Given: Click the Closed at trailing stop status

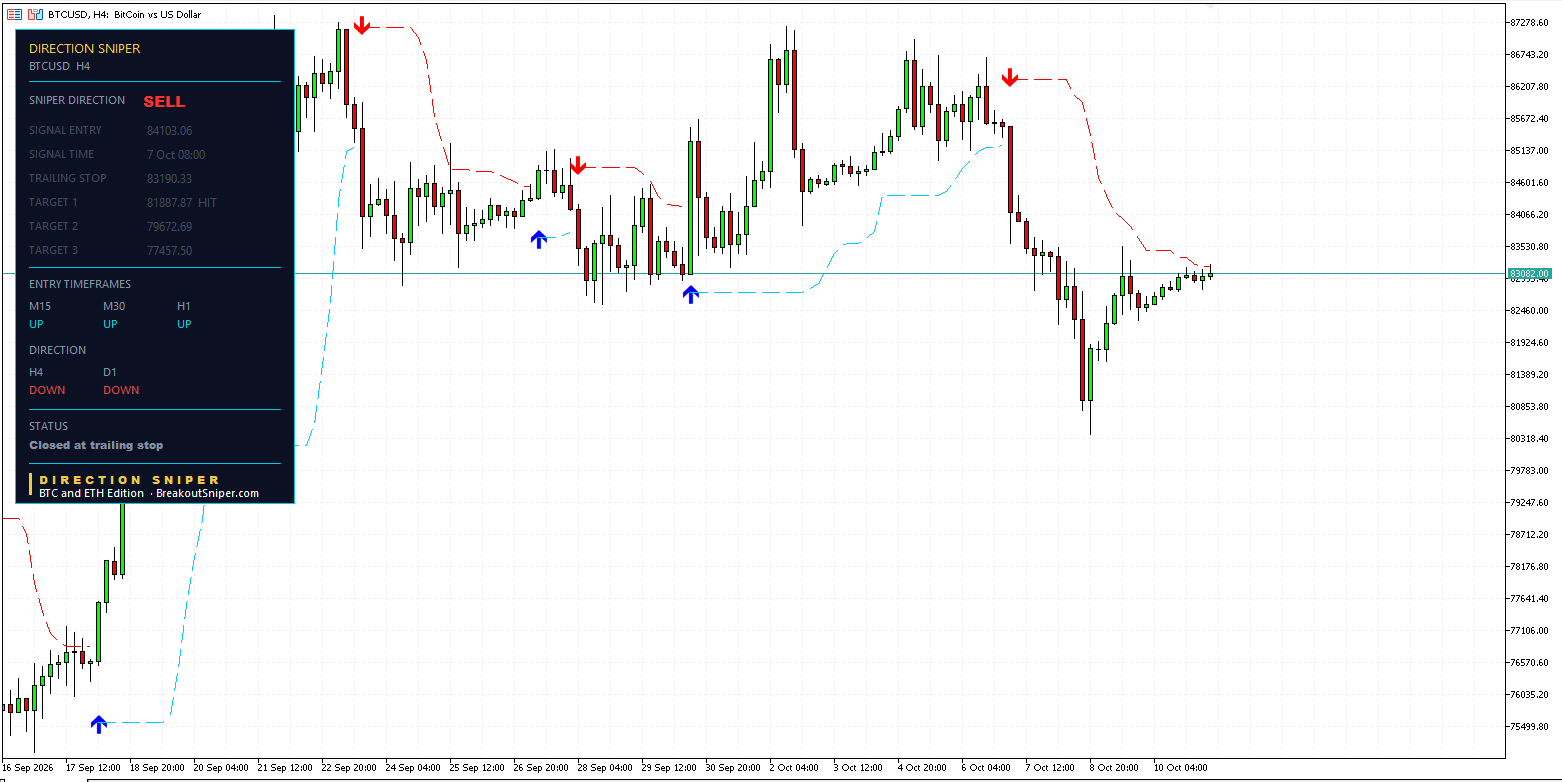Looking at the screenshot, I should click(x=96, y=445).
